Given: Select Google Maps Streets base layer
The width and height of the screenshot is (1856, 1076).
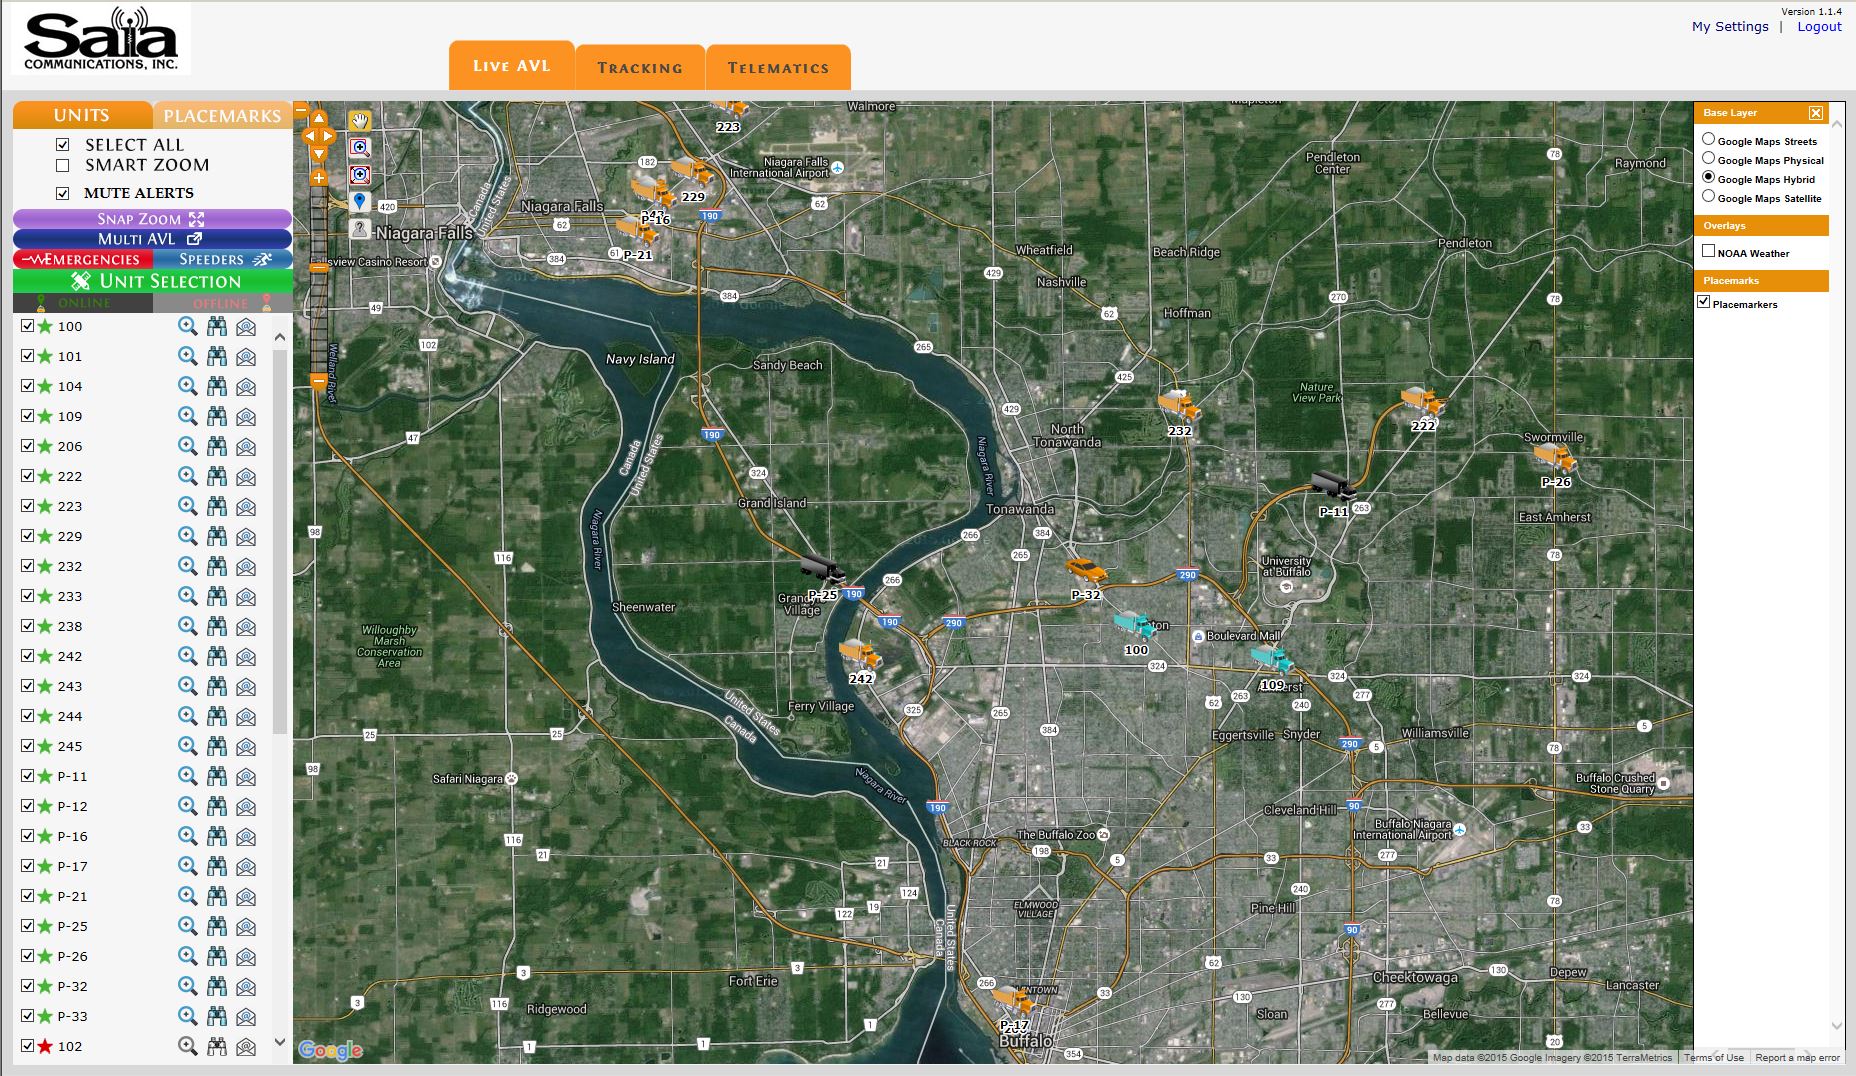Looking at the screenshot, I should pos(1708,140).
